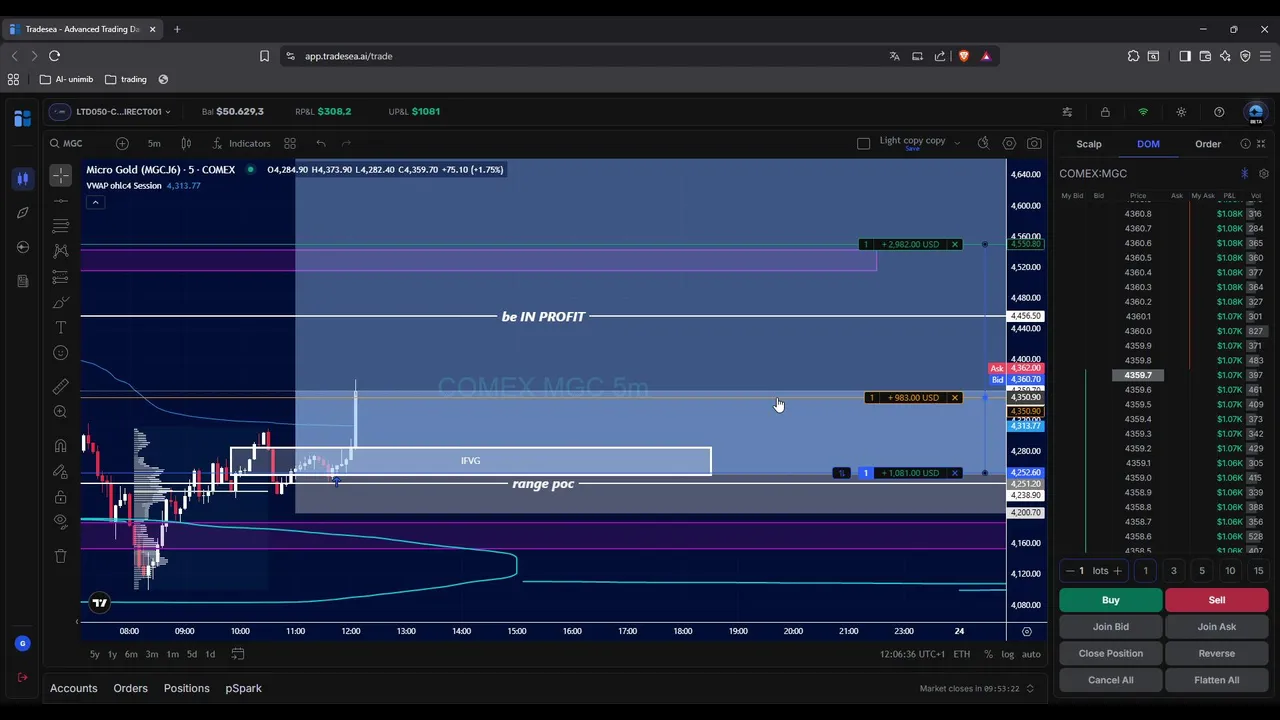The height and width of the screenshot is (720, 1280).
Task: Open the XABCD patterns tool
Action: [x=61, y=251]
